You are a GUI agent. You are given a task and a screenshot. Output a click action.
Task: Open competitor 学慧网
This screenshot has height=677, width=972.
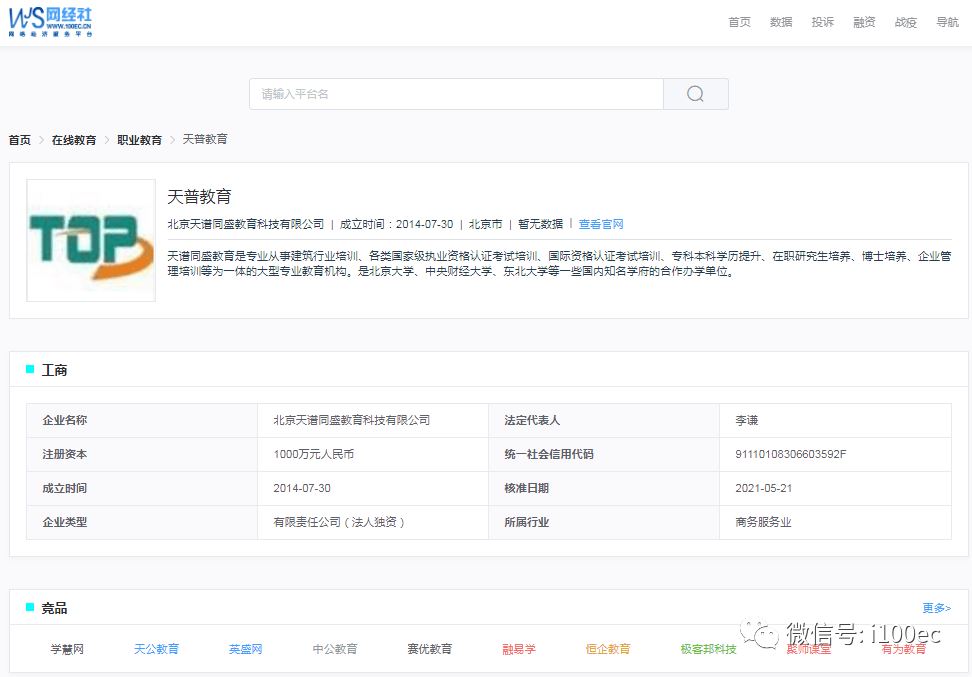(67, 649)
